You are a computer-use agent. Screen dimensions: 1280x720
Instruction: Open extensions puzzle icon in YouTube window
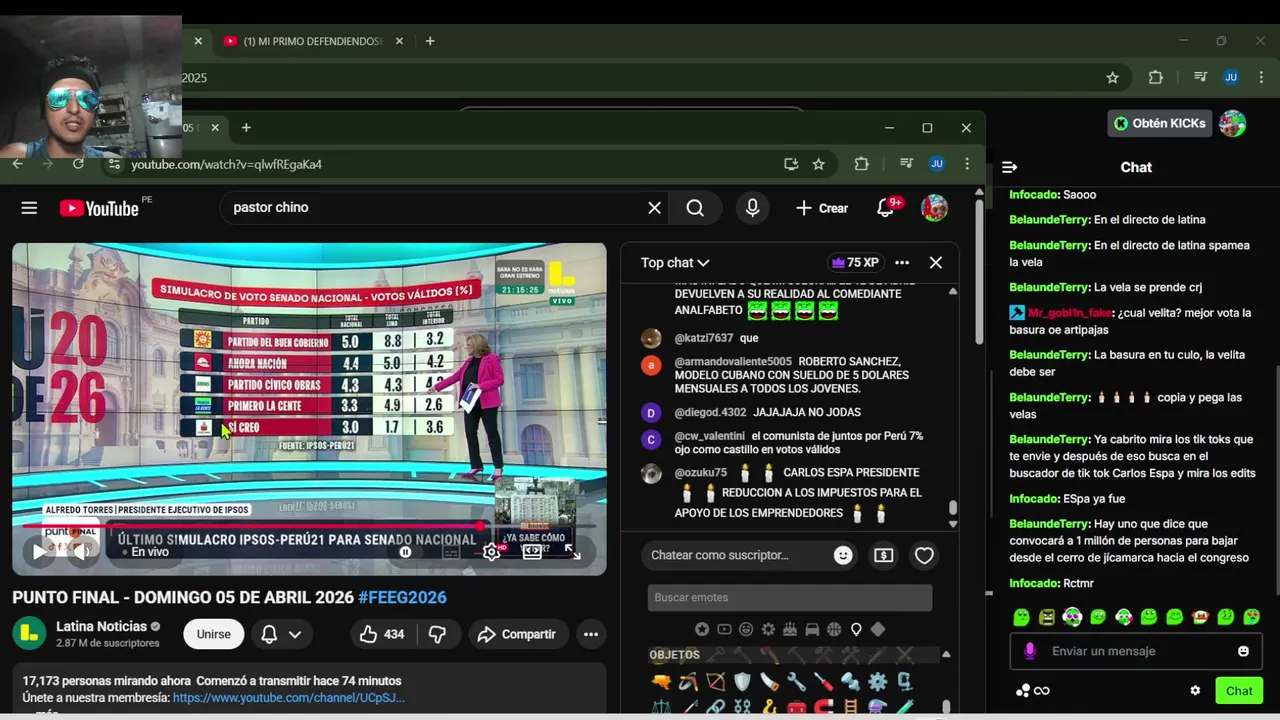tap(861, 164)
